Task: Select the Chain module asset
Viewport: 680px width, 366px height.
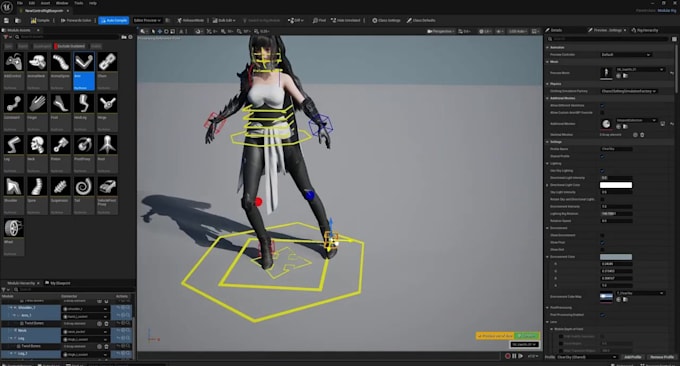Action: [x=107, y=71]
